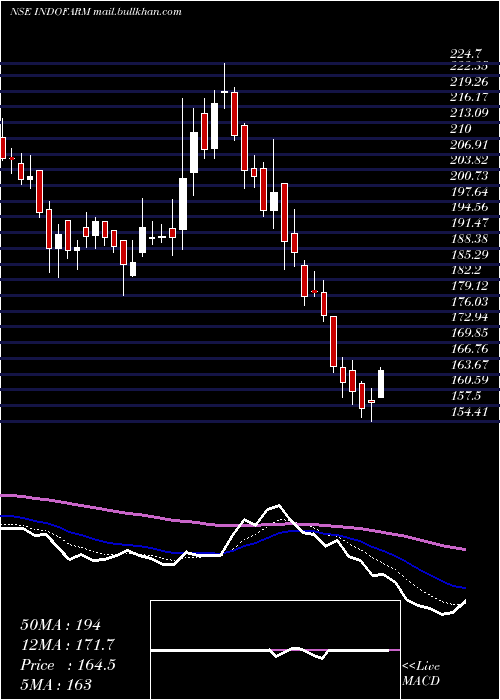Click the 216.17 price level label
500x700 pixels.
point(471,97)
